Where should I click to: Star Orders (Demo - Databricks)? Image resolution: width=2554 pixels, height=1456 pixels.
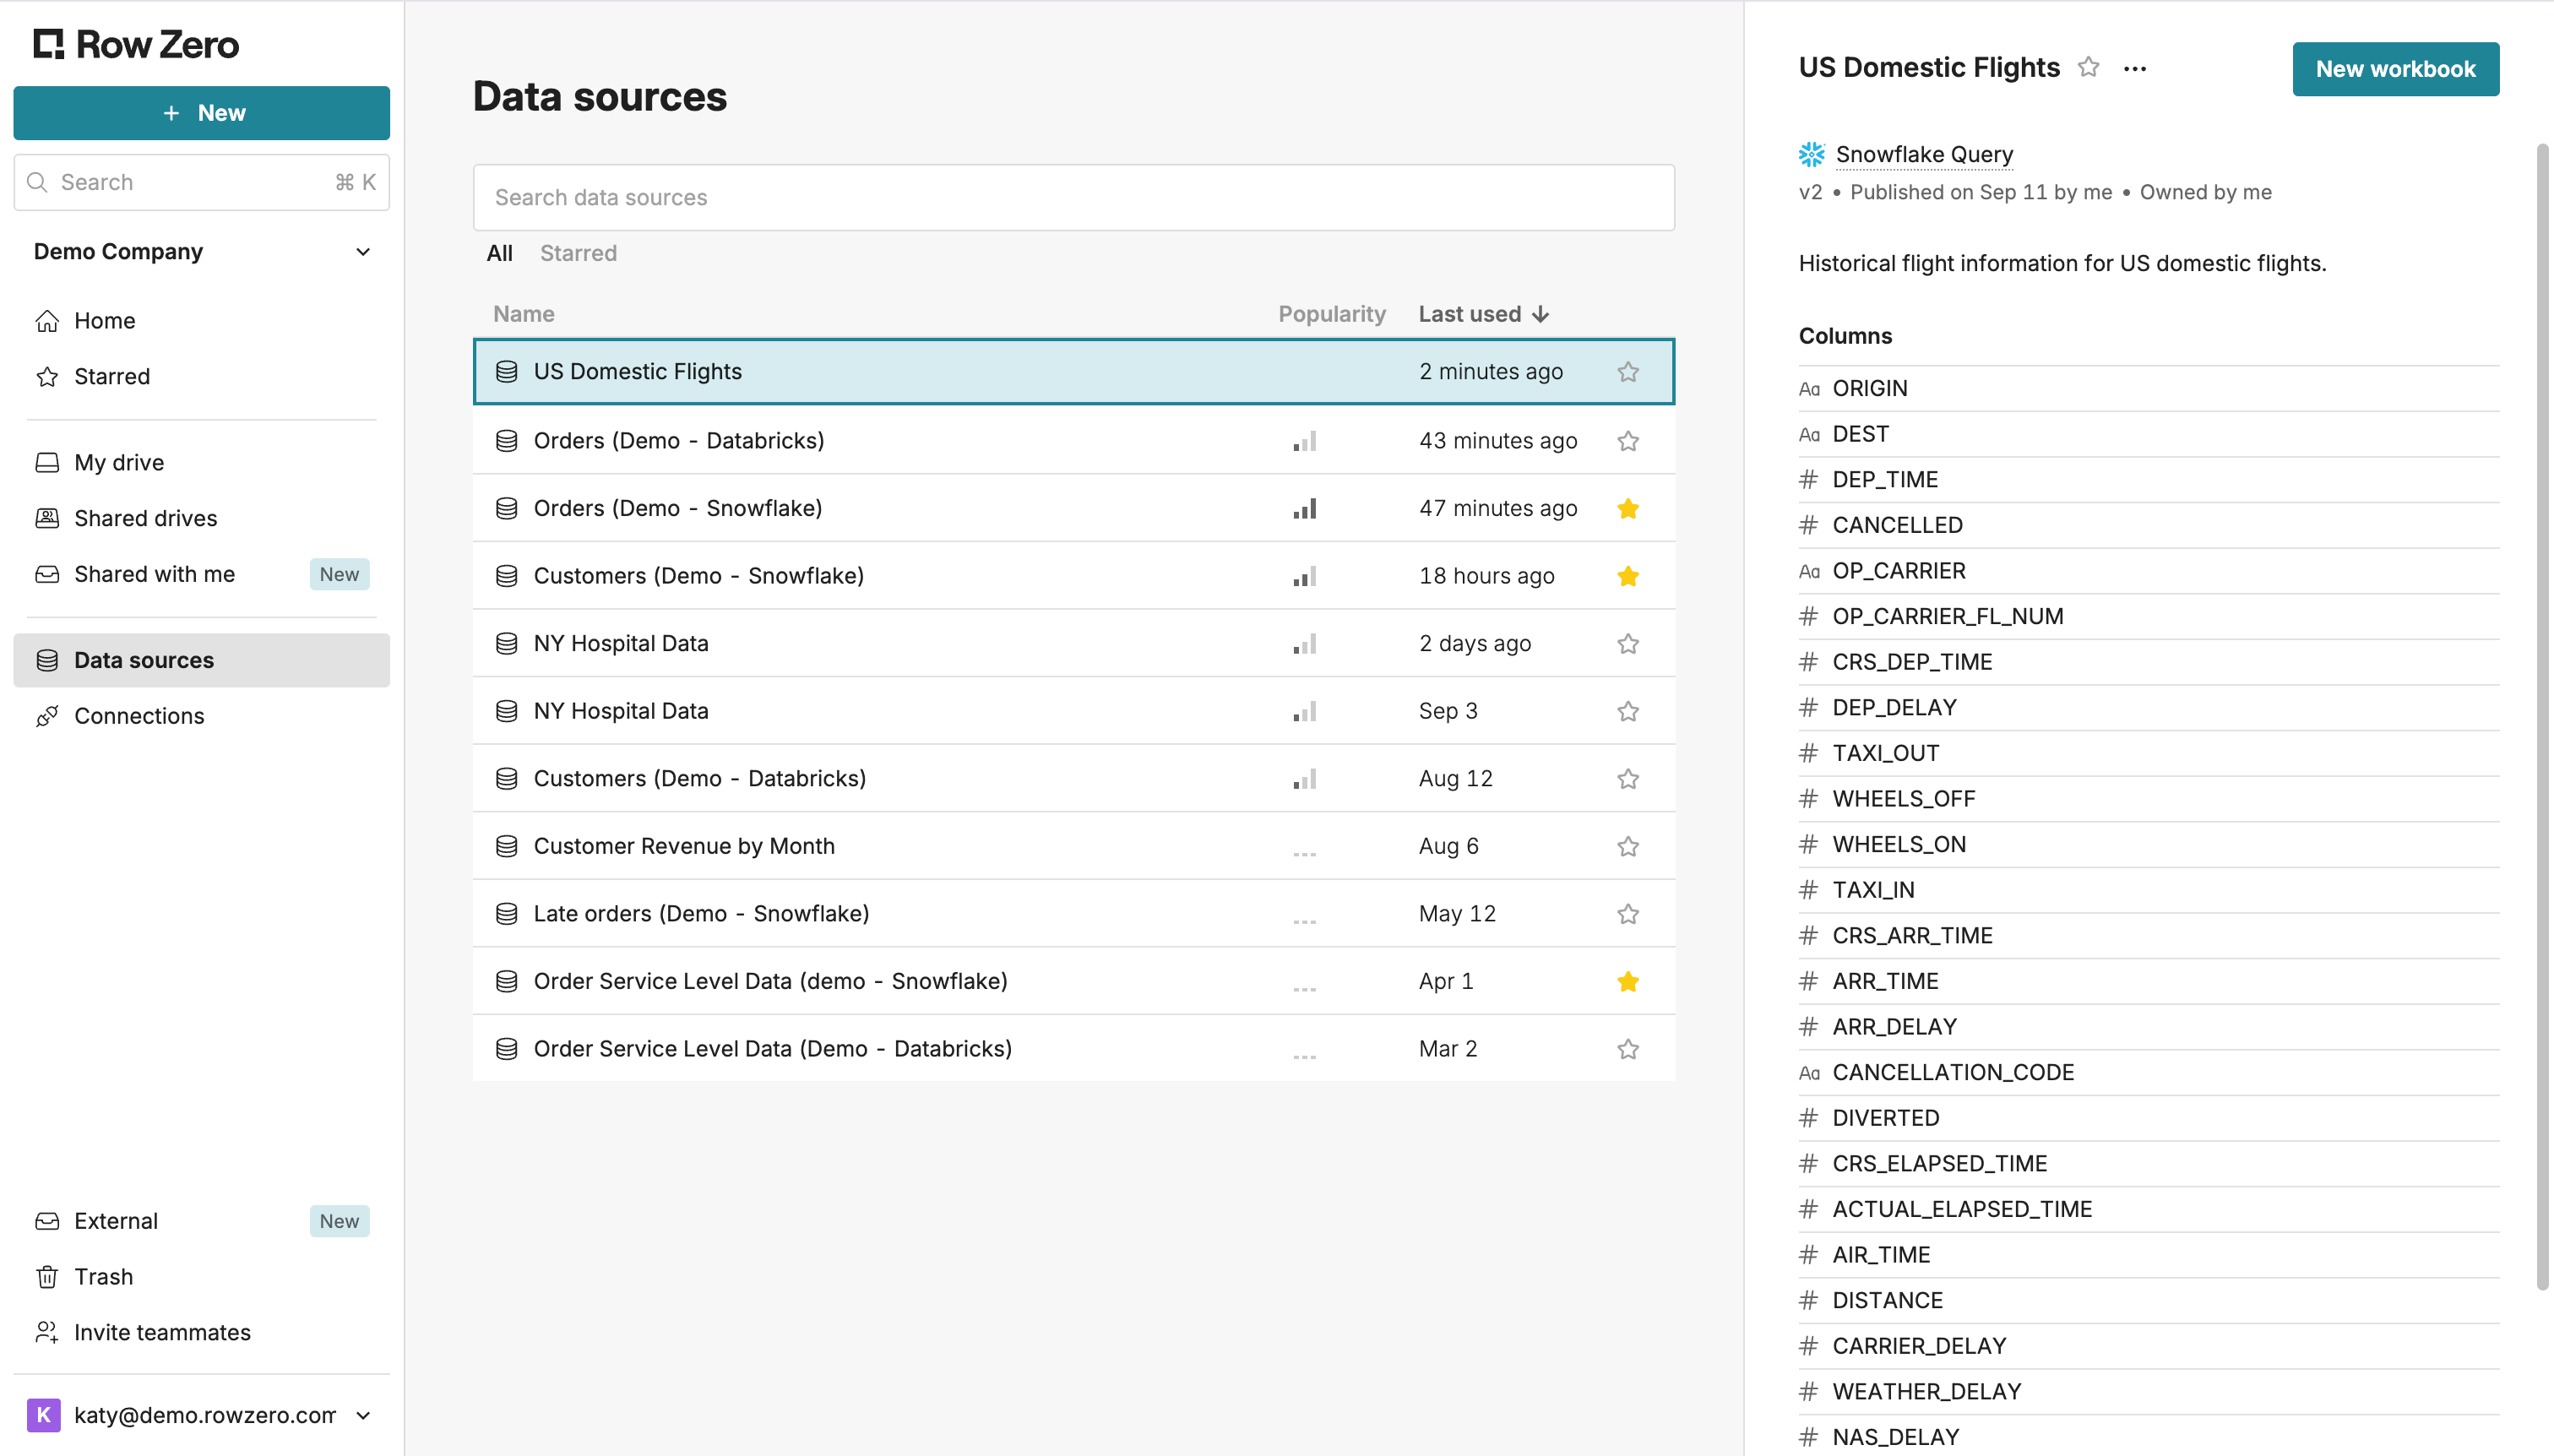coord(1628,441)
